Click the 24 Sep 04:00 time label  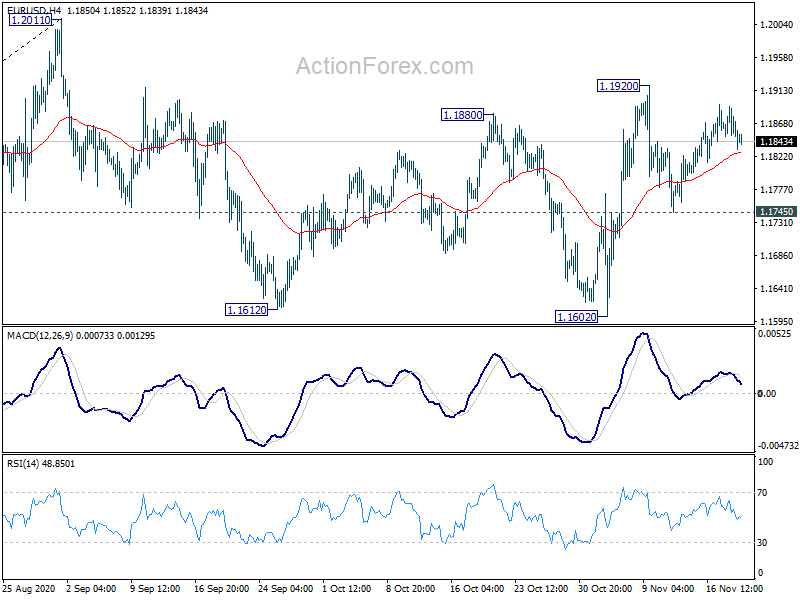(286, 589)
